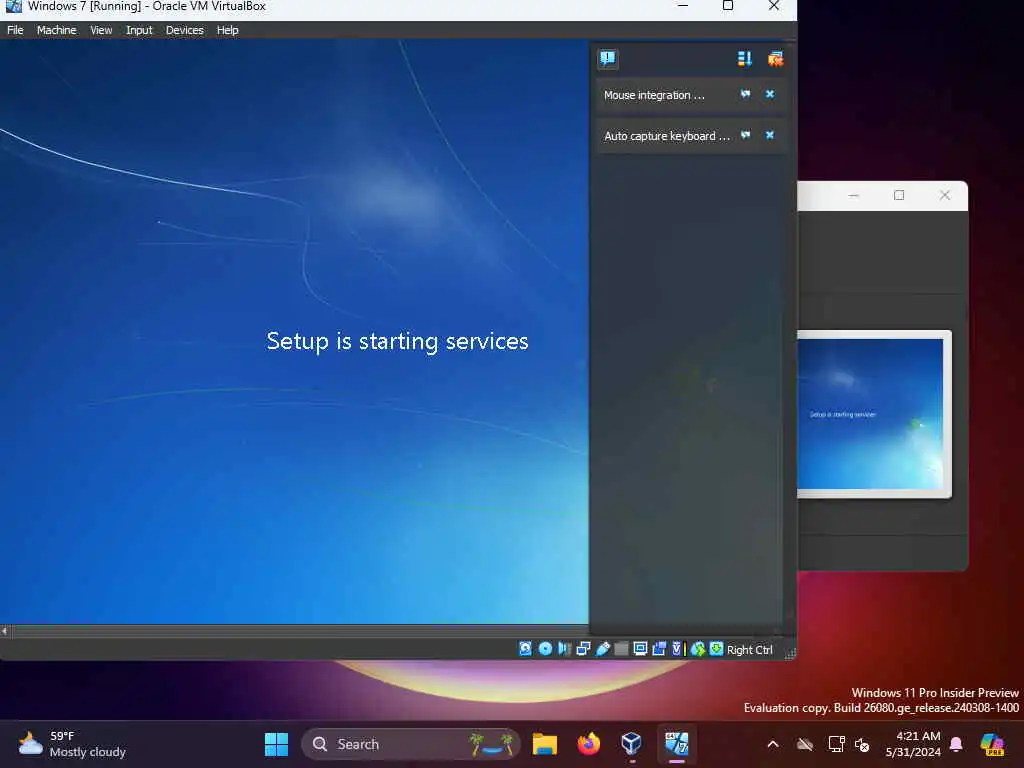Toggle the notification center panel icon
The width and height of the screenshot is (1024, 768).
(607, 59)
